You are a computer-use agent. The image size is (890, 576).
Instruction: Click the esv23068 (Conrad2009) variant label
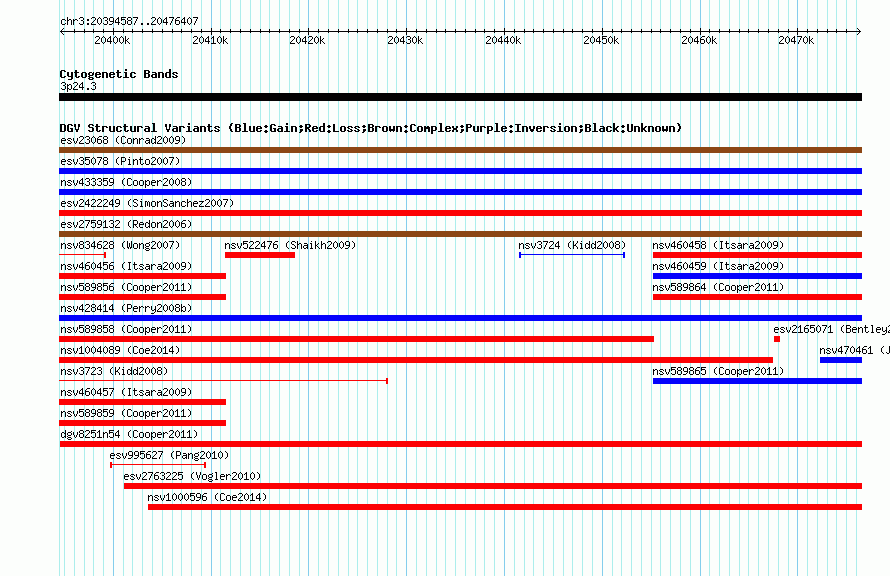[123, 140]
